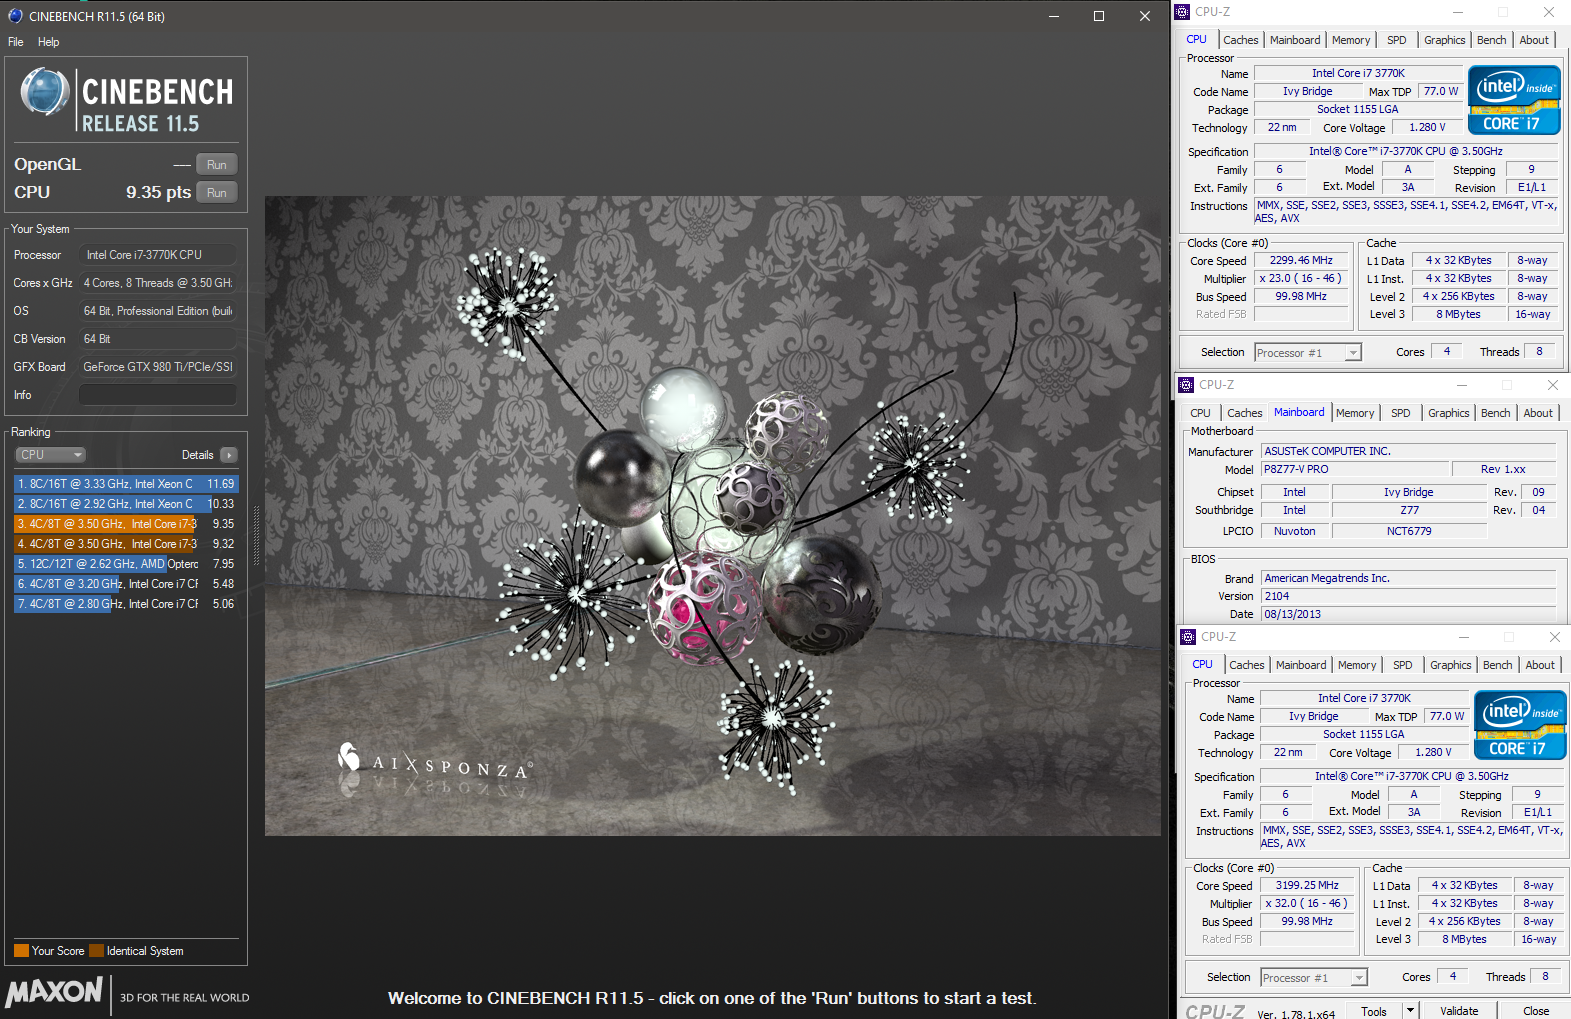
Task: Run the CPU benchmark
Action: [217, 193]
